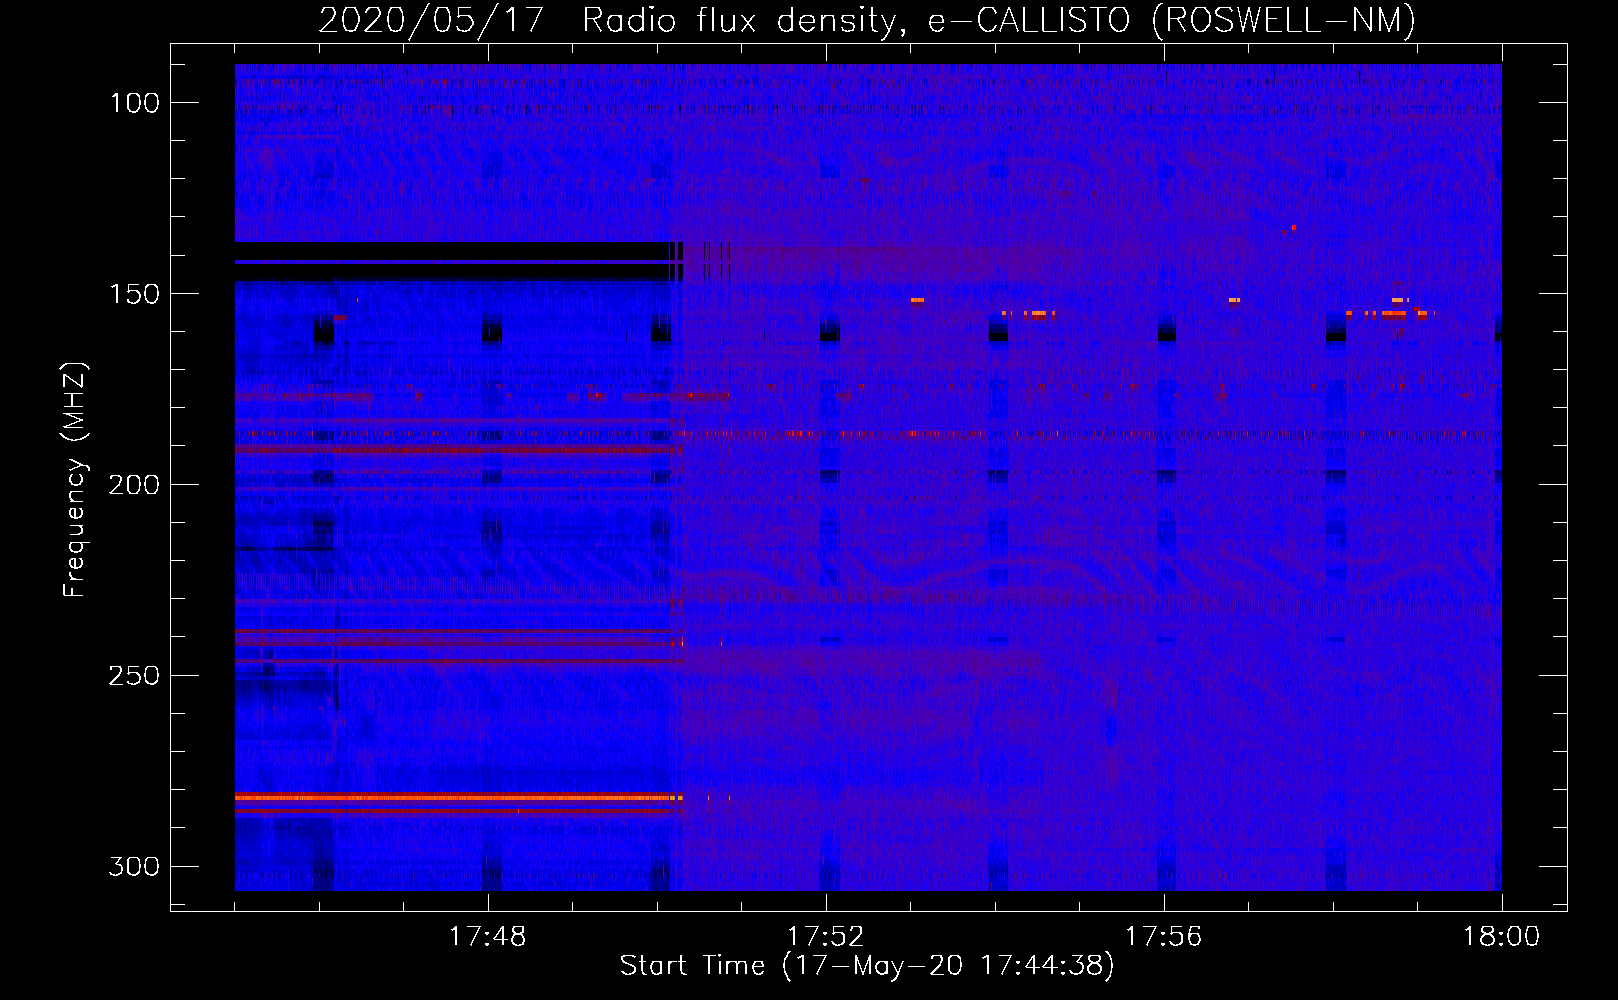Click the 17:52 time tick label
Screen dimensions: 1618x1000
pyautogui.click(x=826, y=937)
